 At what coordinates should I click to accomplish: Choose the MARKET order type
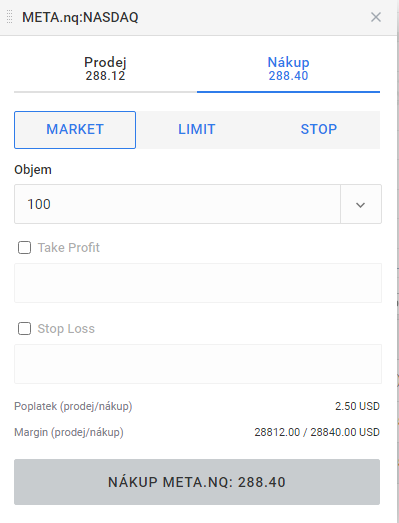pyautogui.click(x=75, y=130)
